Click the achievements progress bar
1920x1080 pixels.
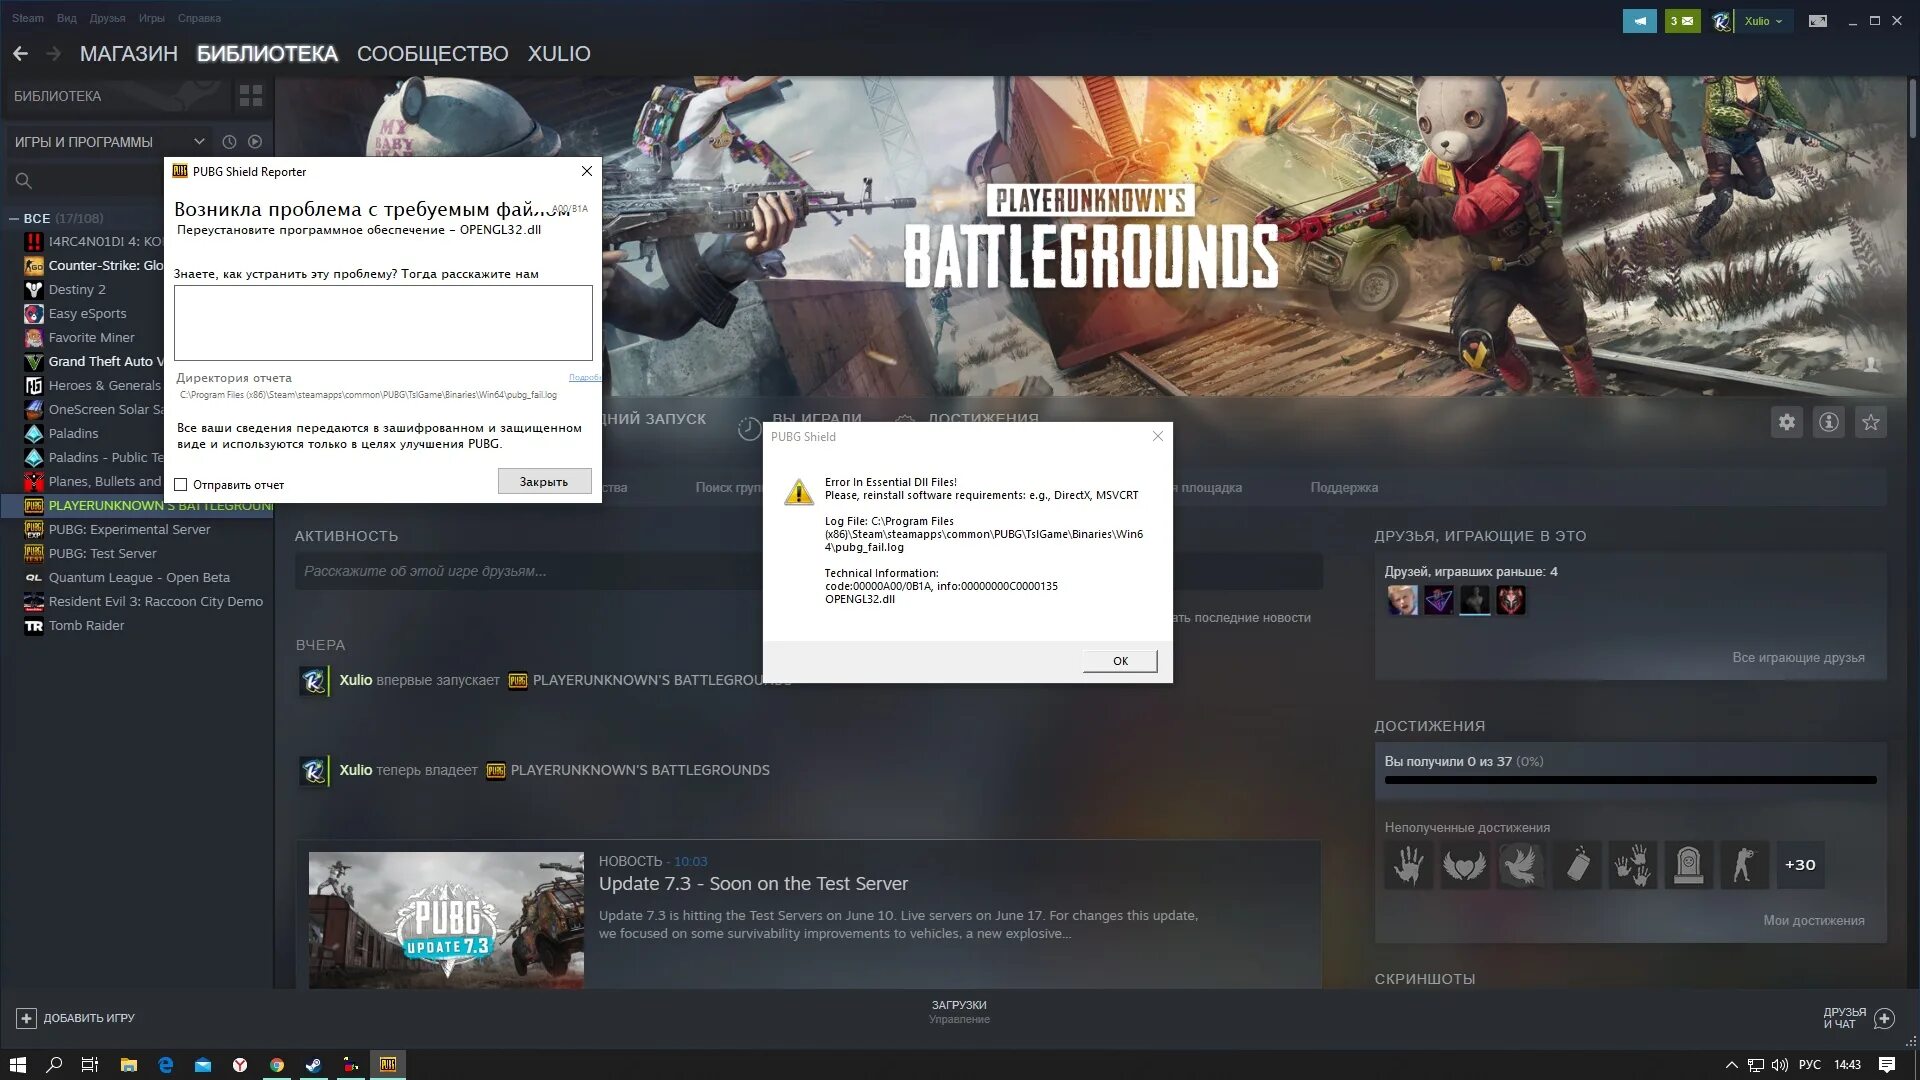coord(1630,780)
